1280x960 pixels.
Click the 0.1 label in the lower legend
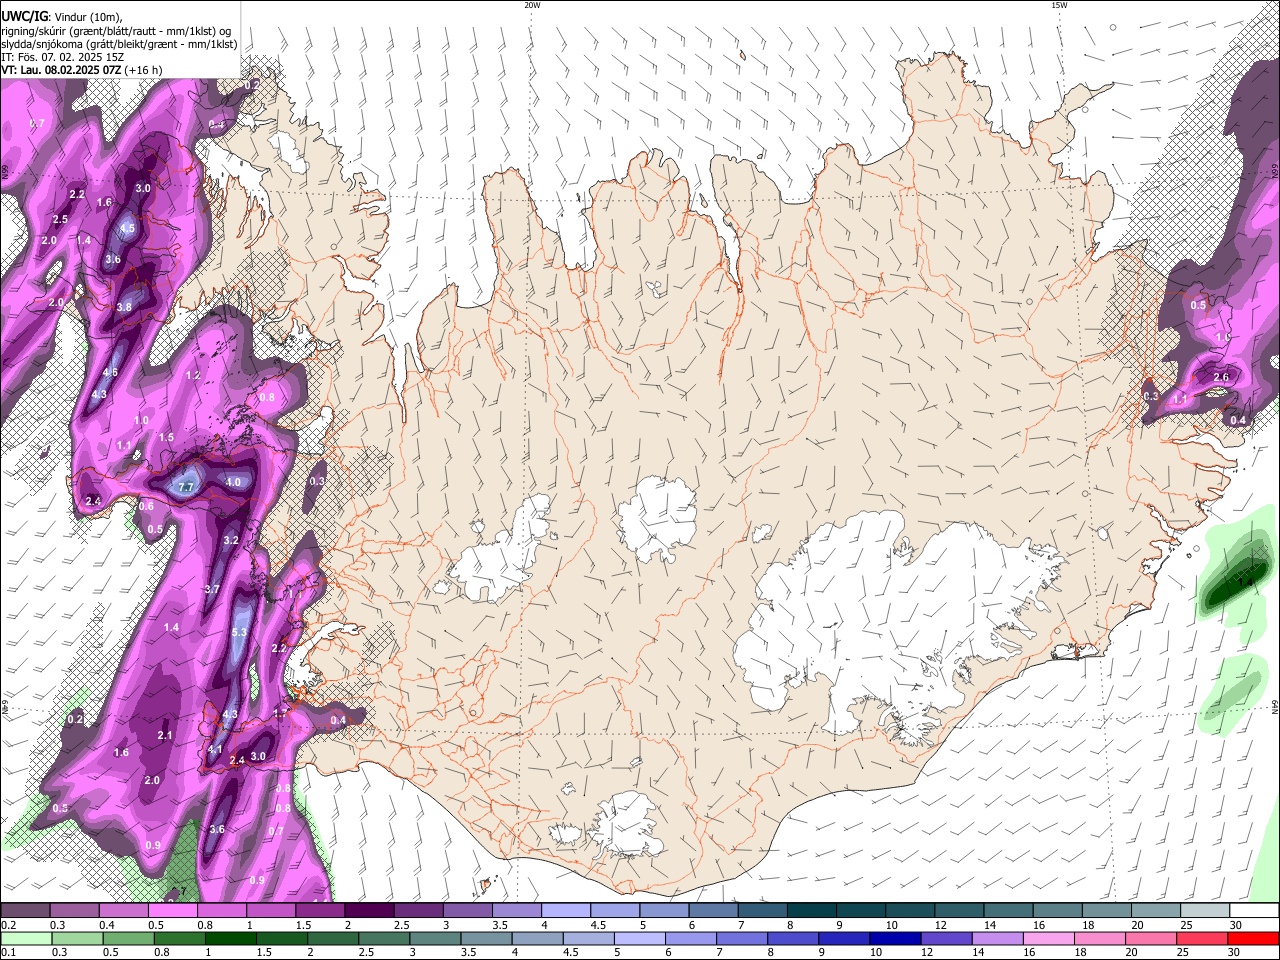[x=9, y=952]
